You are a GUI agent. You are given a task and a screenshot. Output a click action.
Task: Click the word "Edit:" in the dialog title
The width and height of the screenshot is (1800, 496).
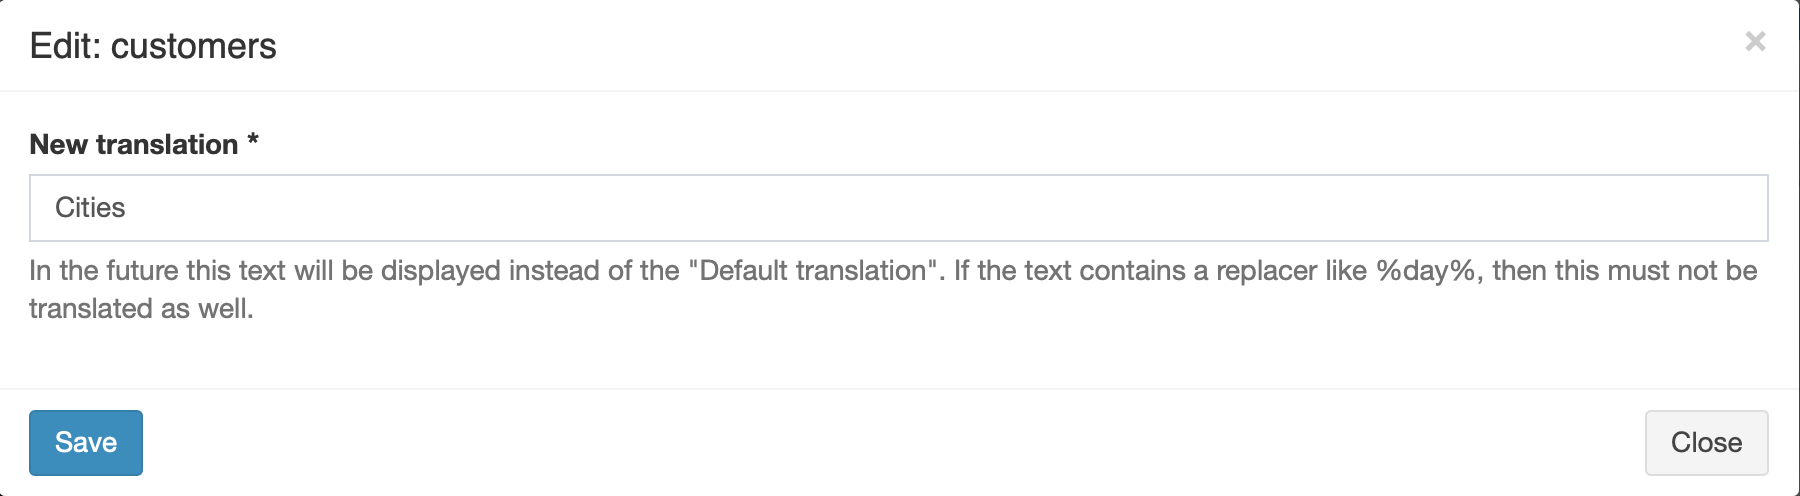(x=66, y=46)
